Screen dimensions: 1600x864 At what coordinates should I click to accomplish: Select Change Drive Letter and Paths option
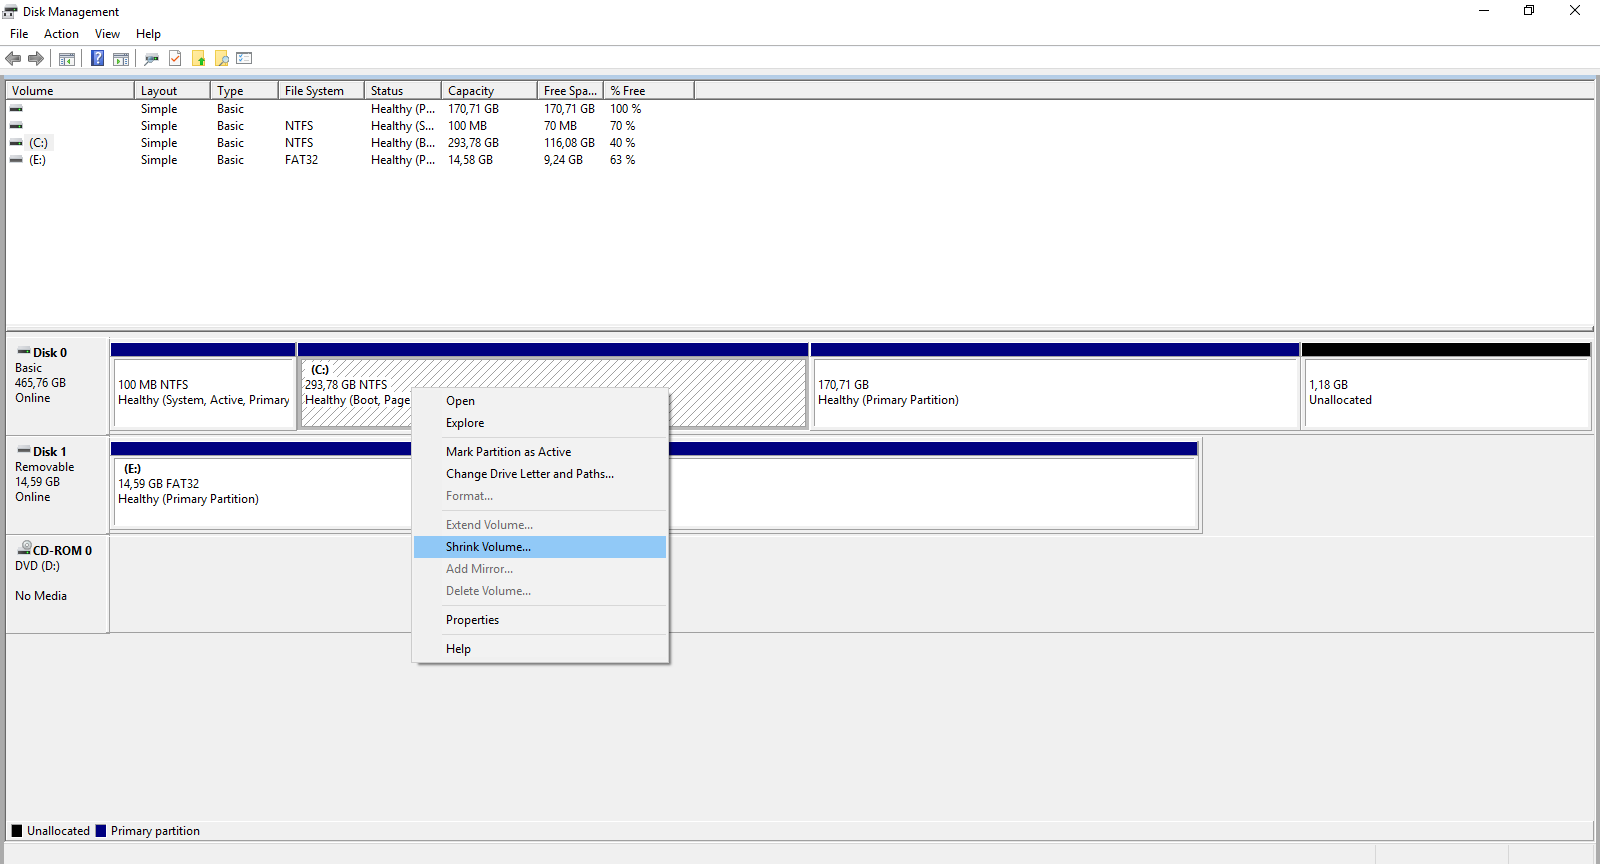[x=529, y=474]
